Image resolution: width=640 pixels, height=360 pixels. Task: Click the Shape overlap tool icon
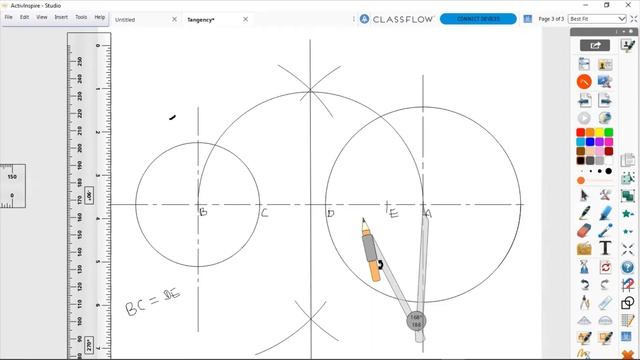tap(627, 303)
